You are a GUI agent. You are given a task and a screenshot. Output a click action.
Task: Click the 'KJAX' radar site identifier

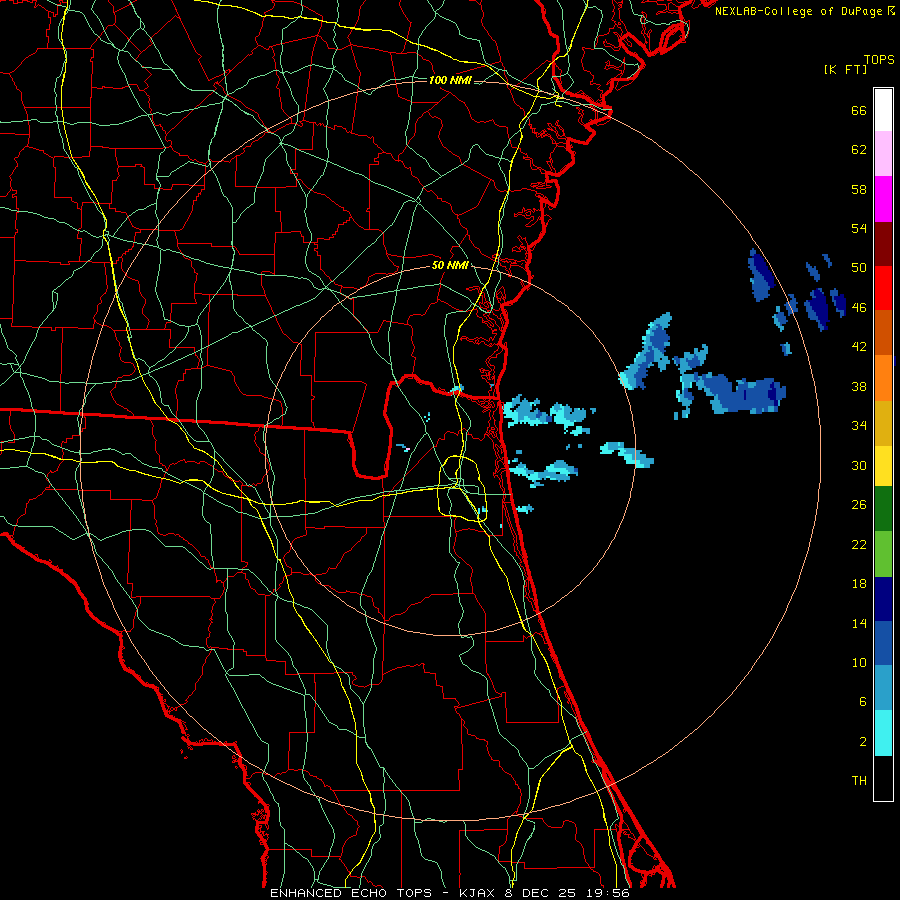pyautogui.click(x=480, y=893)
